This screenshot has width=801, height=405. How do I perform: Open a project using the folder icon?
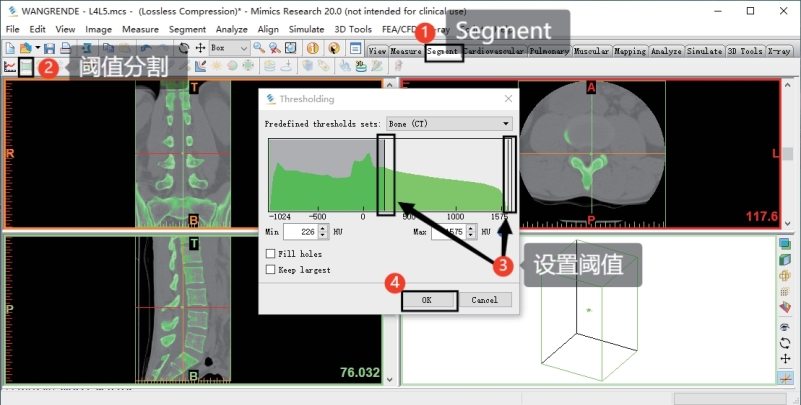(25, 48)
